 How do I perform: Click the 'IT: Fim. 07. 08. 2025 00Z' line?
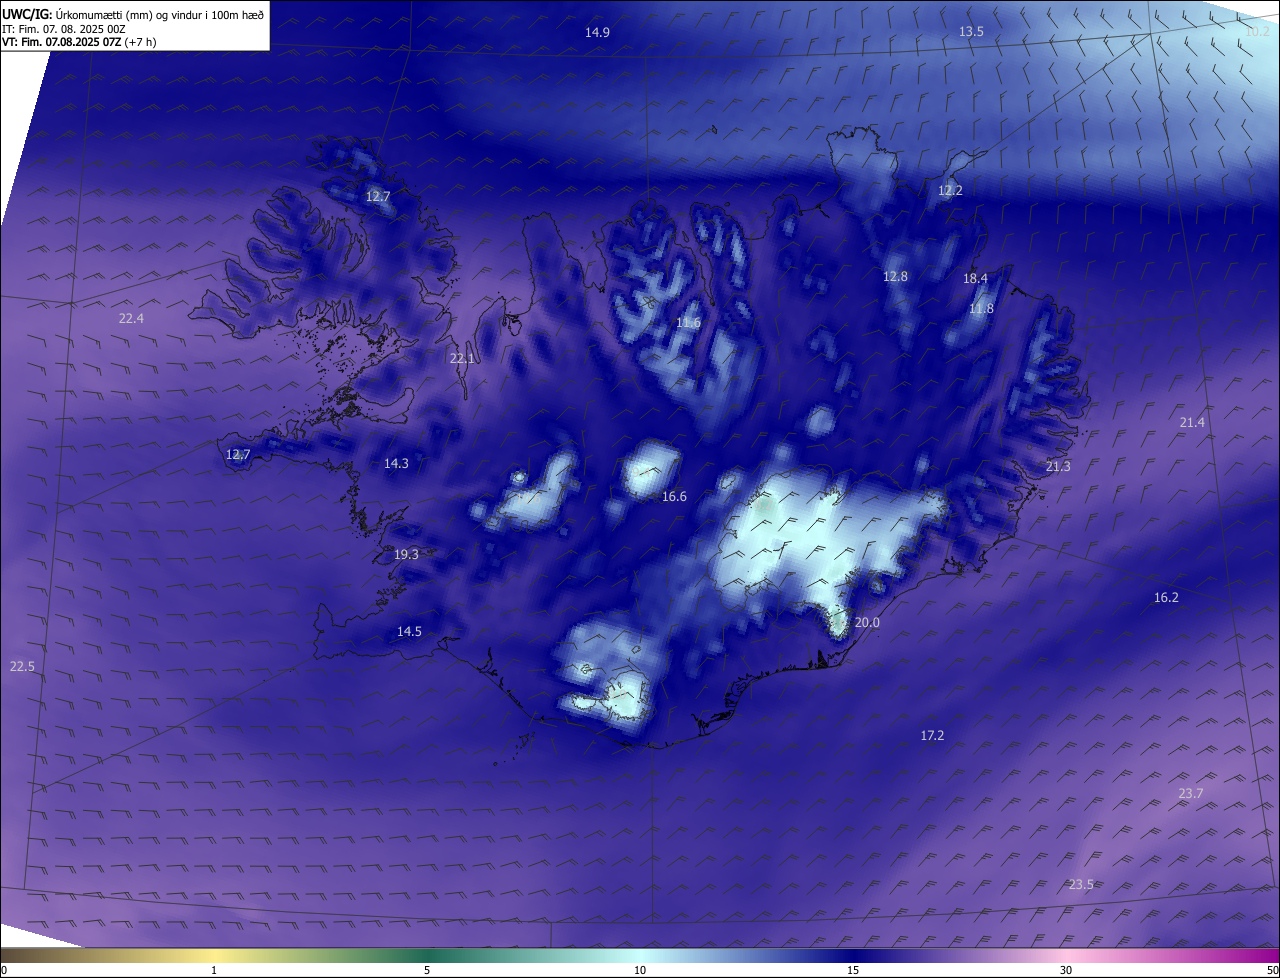[64, 29]
